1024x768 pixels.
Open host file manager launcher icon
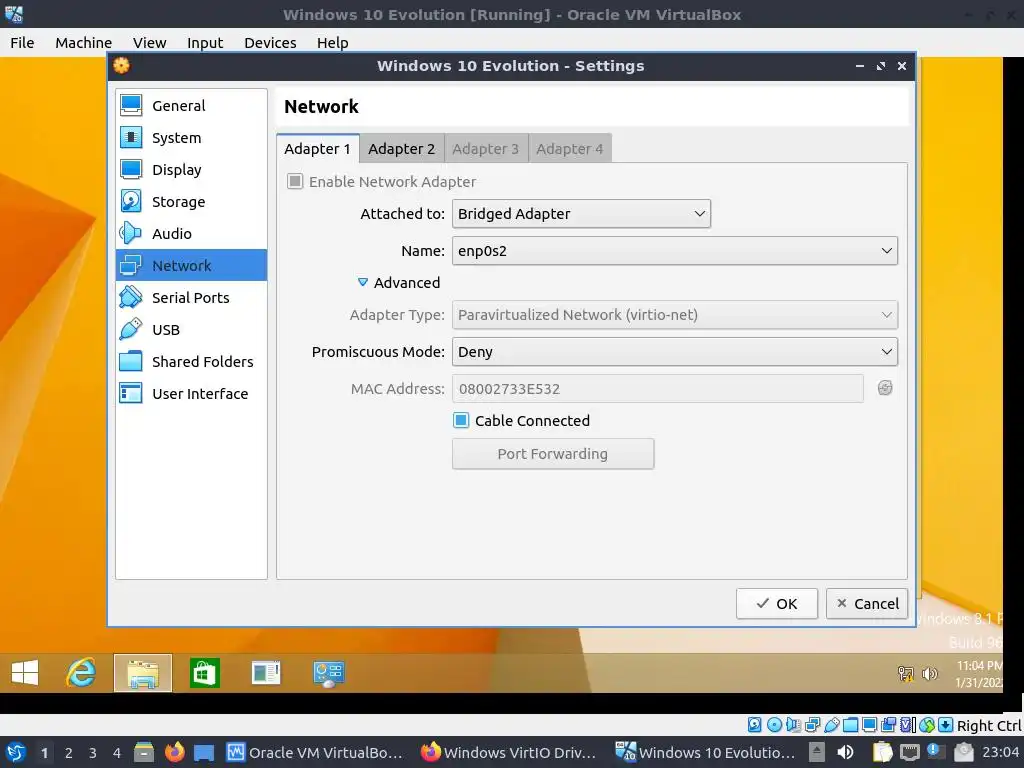coord(144,752)
